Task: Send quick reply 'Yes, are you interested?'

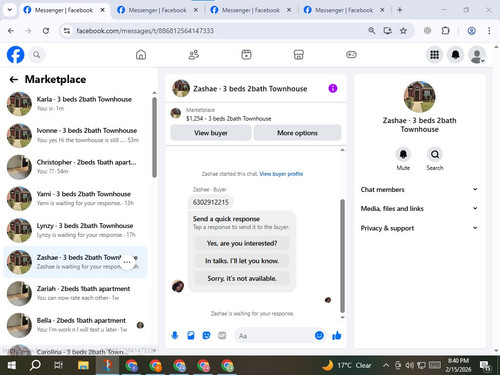Action: click(x=242, y=243)
